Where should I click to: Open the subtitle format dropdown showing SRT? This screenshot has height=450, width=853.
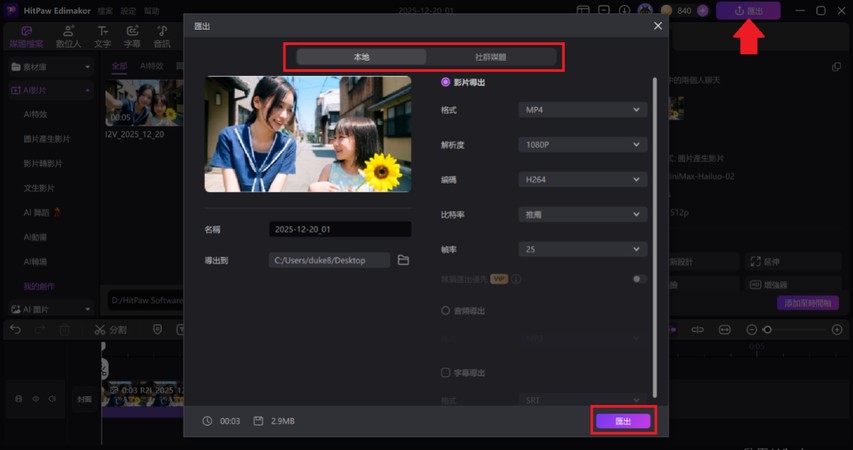pos(583,400)
